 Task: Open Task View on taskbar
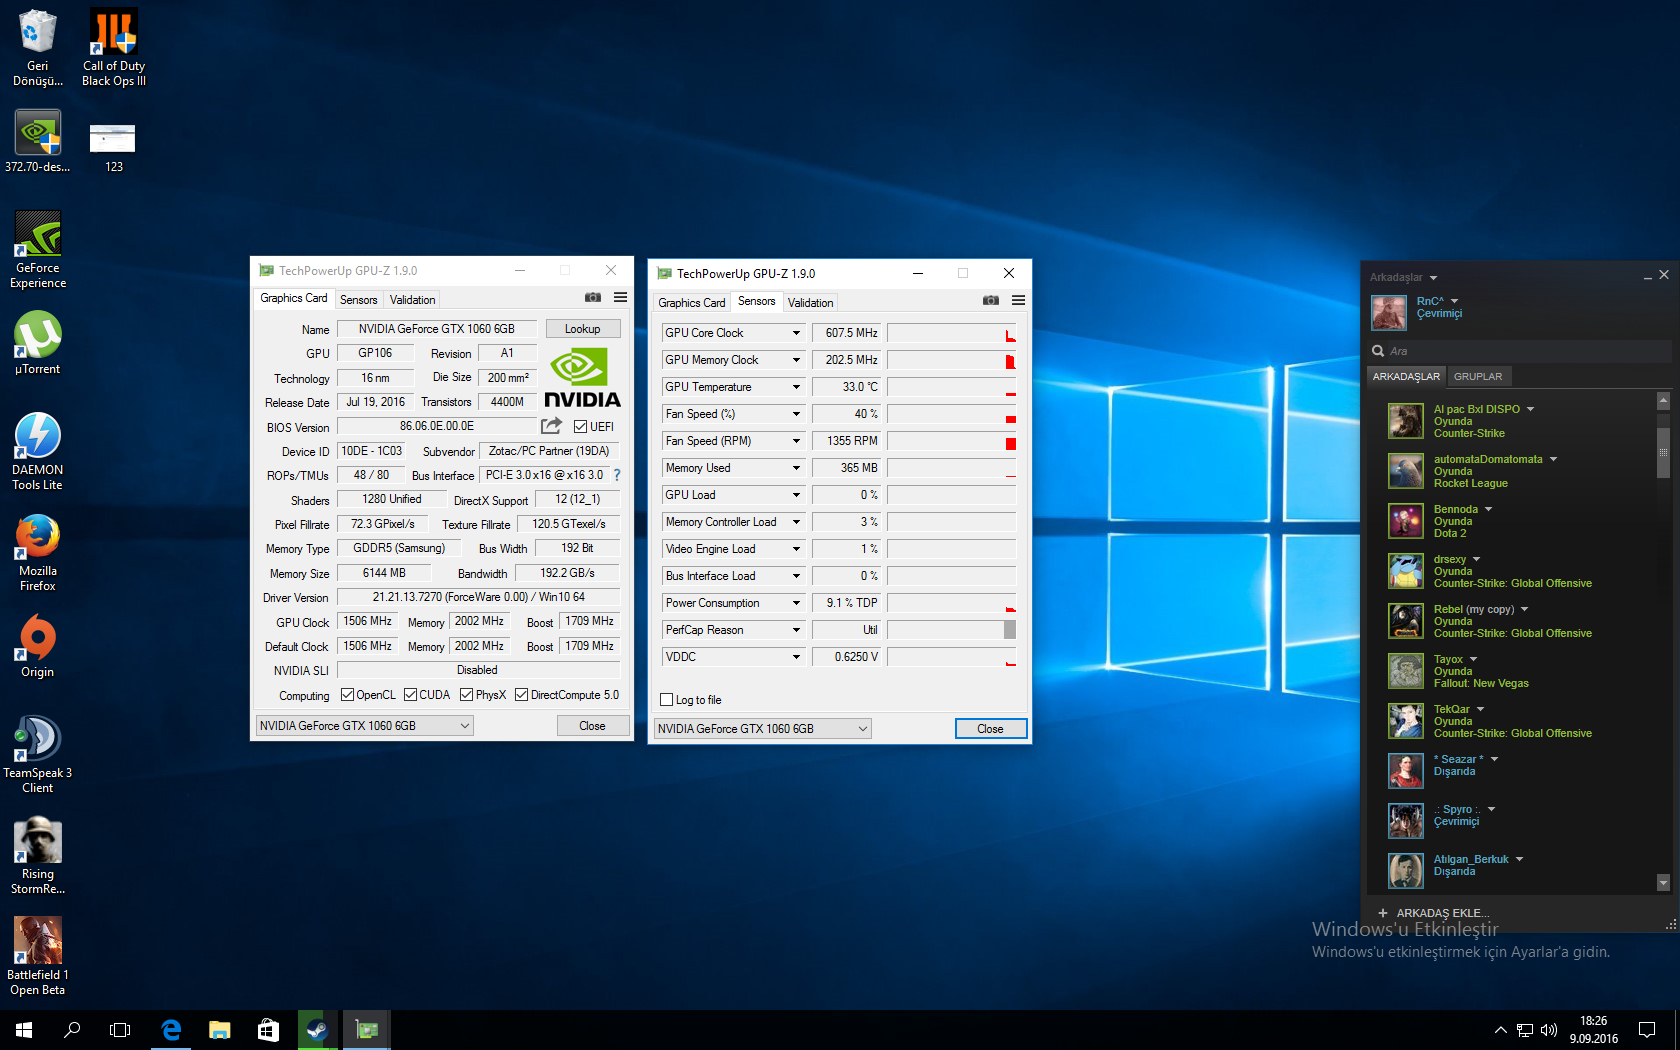(120, 1029)
